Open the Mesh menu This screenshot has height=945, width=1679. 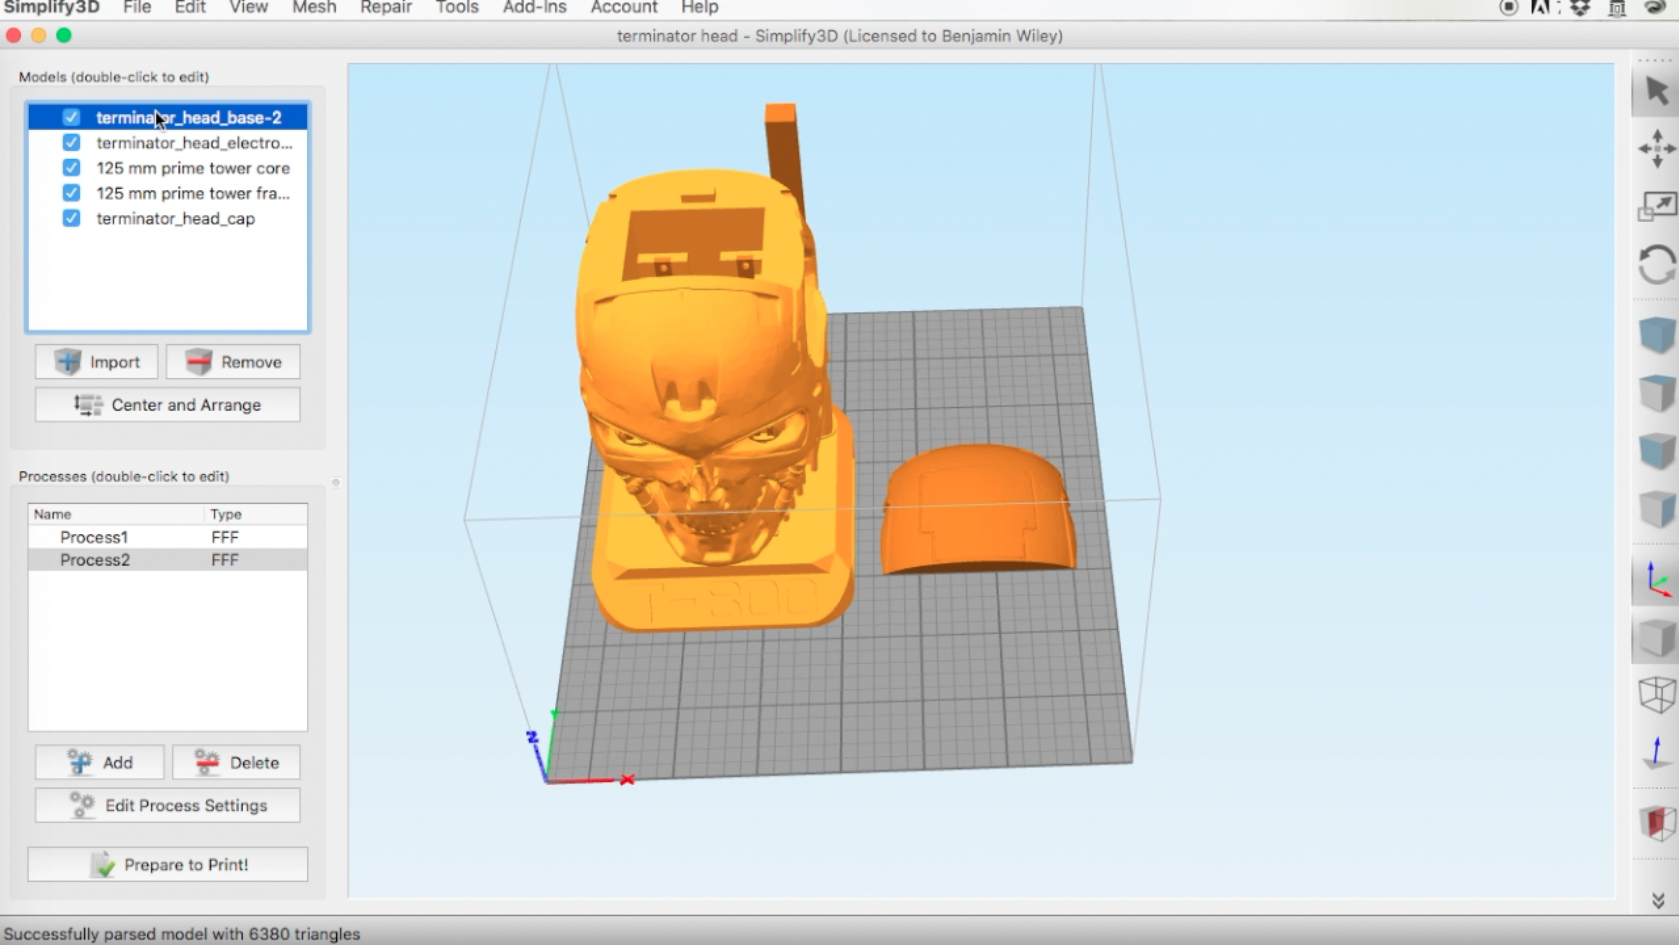(314, 8)
